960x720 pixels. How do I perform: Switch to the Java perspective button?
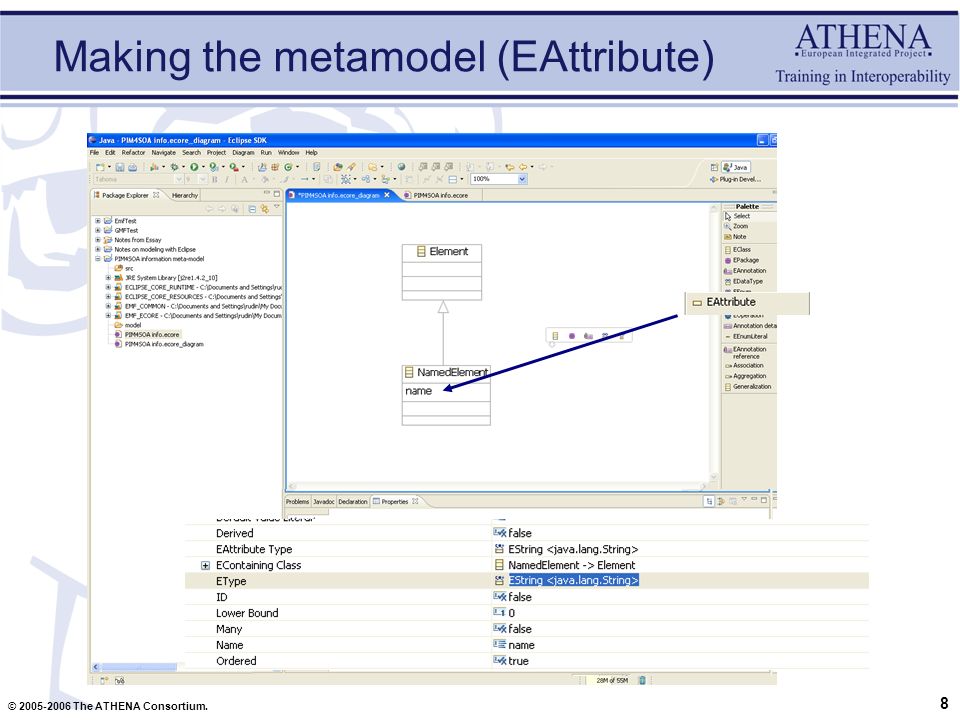pos(736,167)
